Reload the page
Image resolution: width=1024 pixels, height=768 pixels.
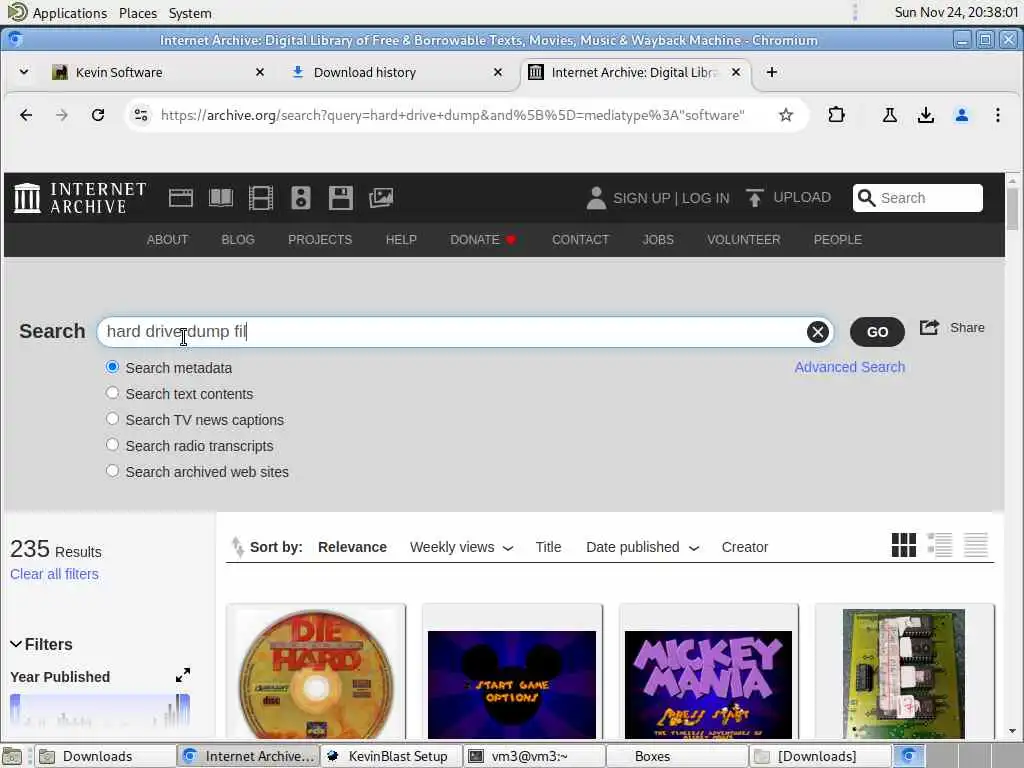(98, 116)
